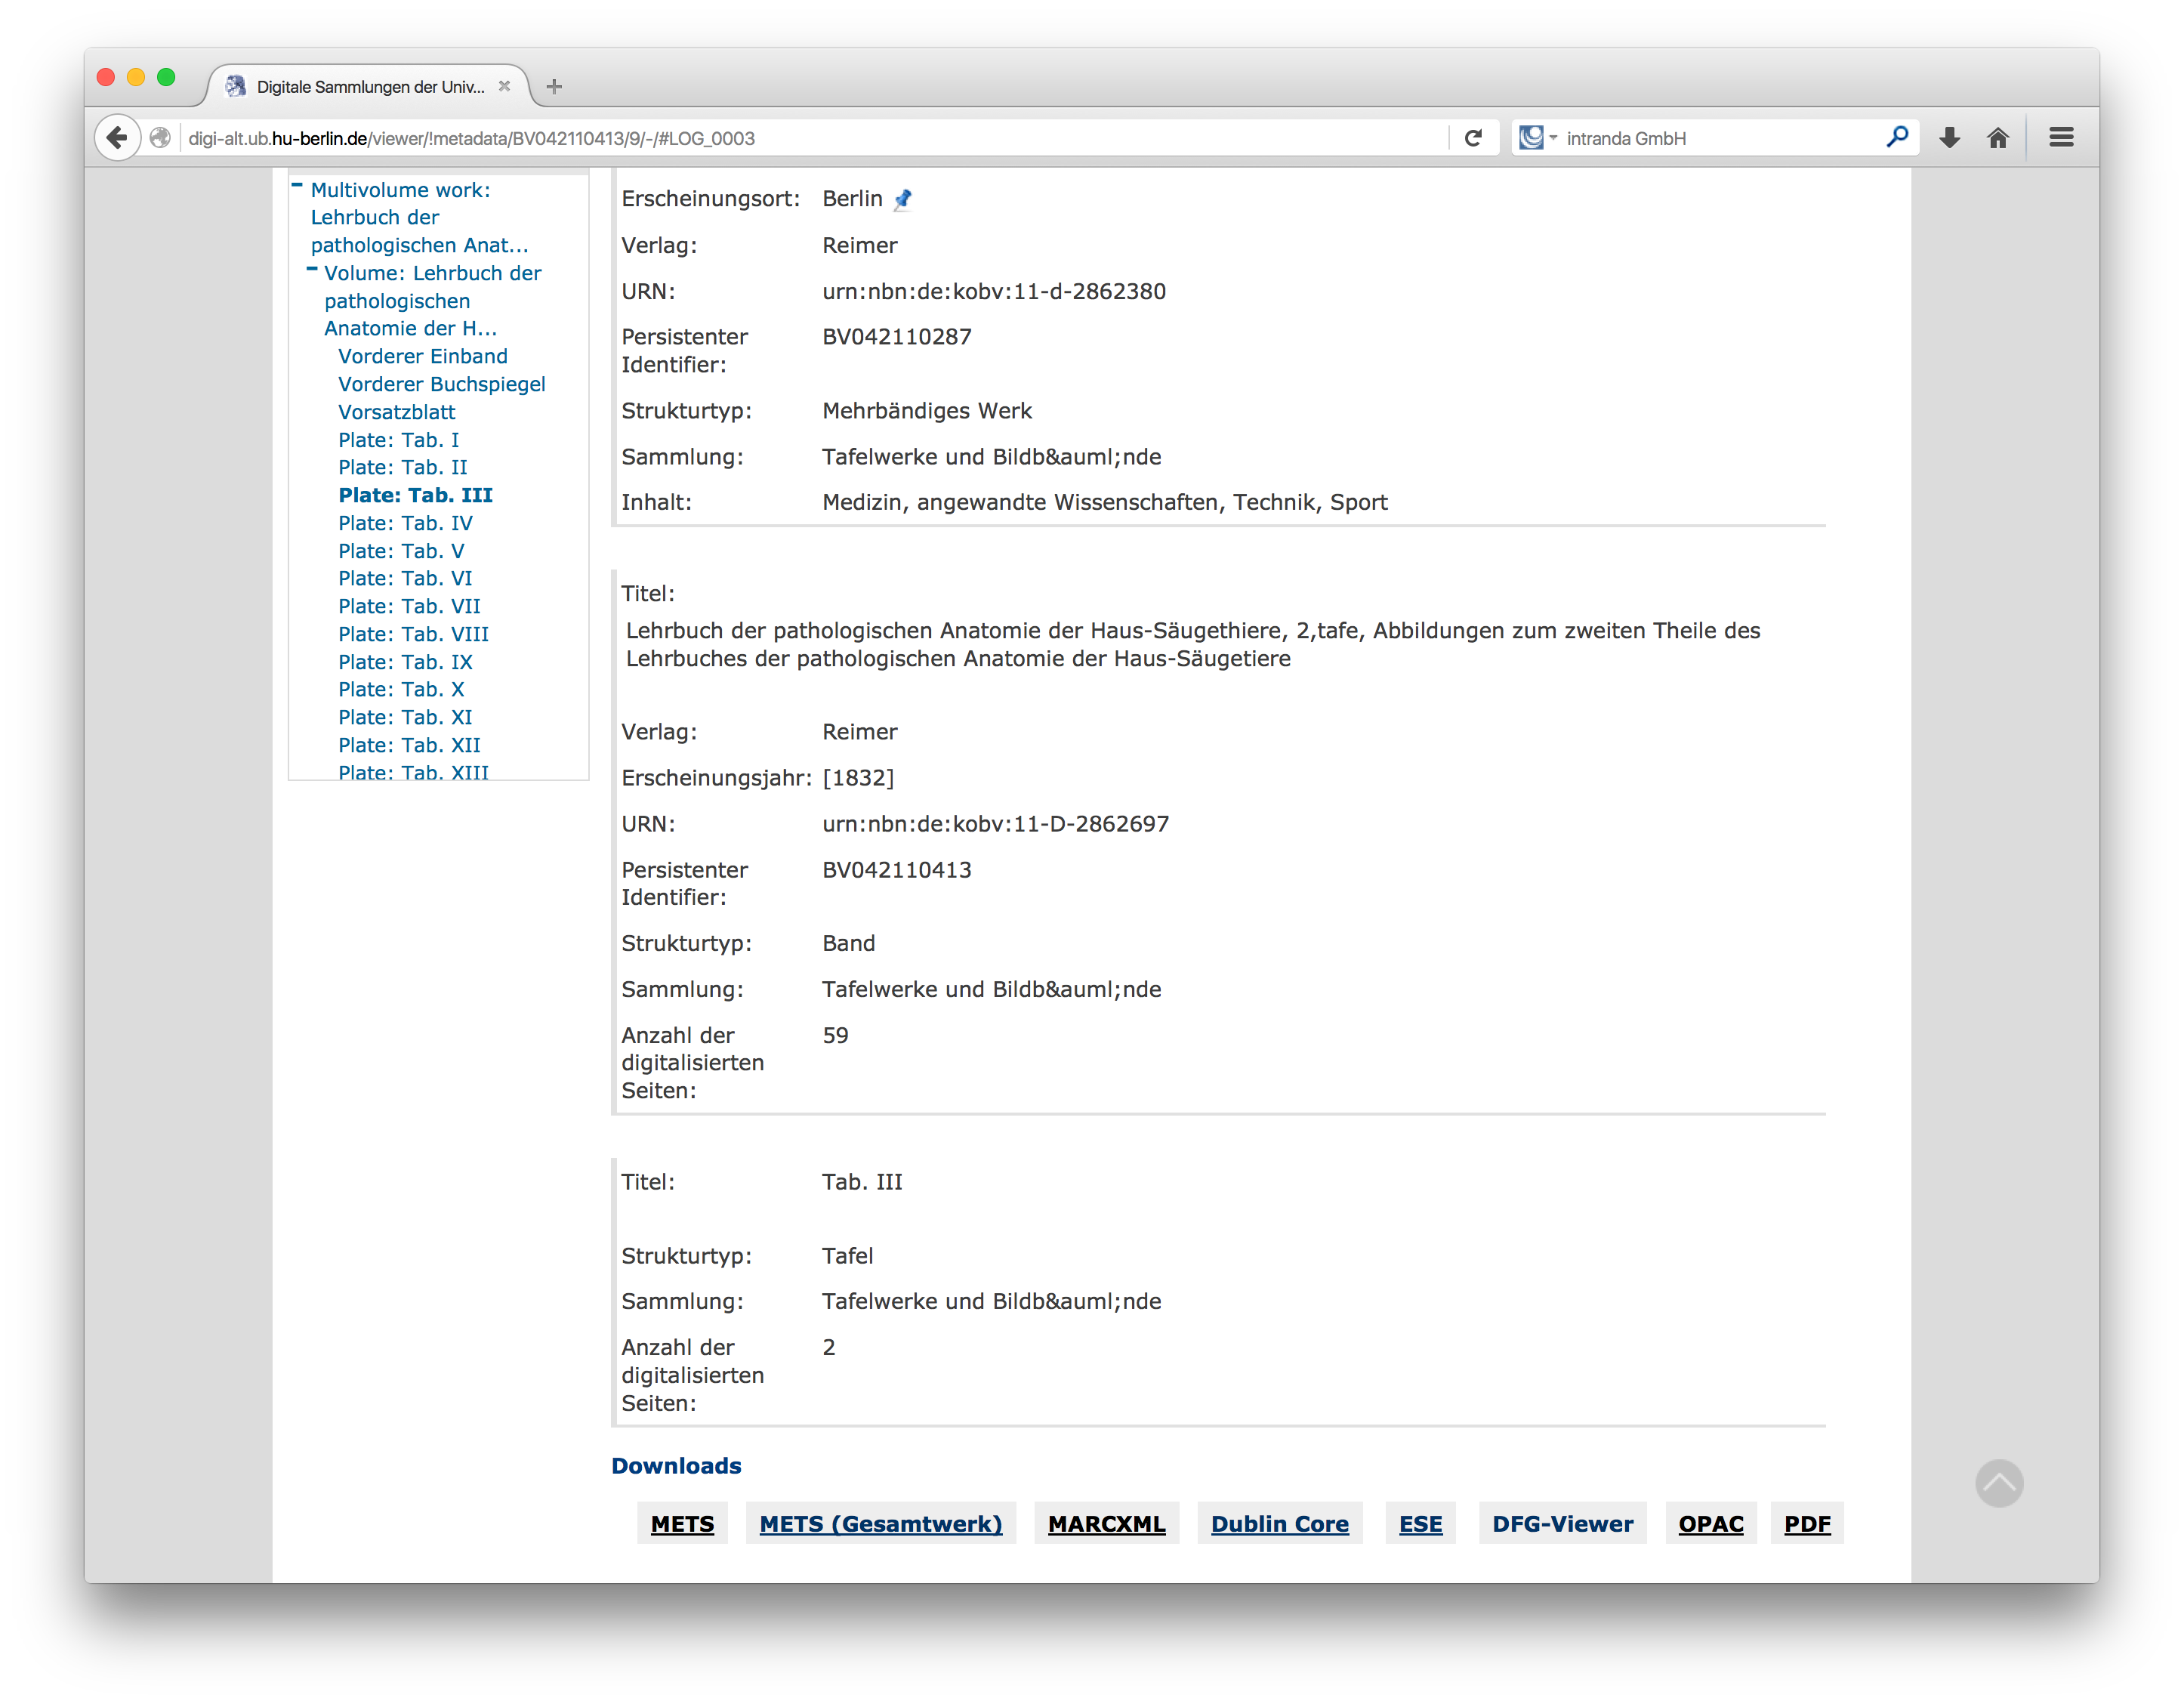
Task: Click identifier BV042110287
Action: pyautogui.click(x=897, y=337)
